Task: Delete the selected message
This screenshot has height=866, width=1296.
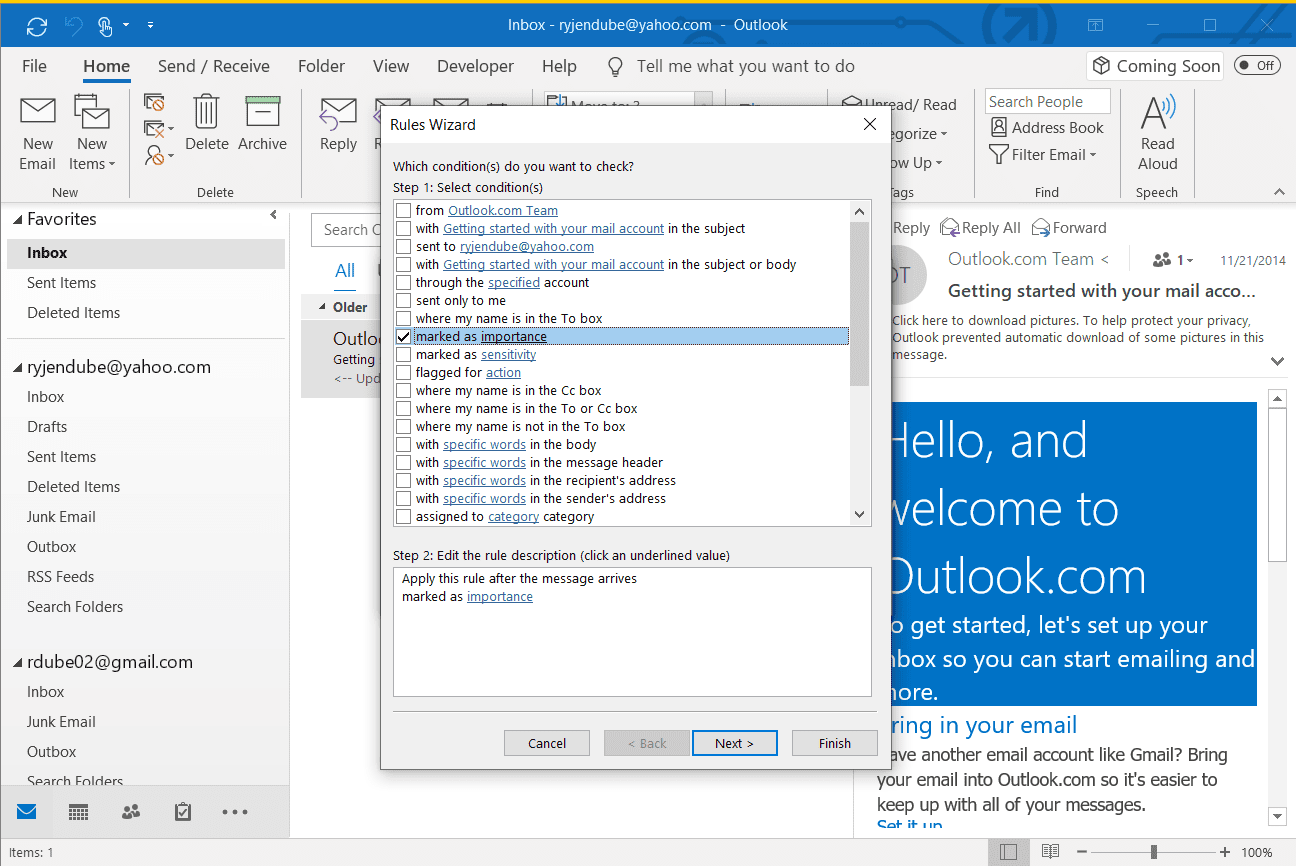Action: (207, 123)
